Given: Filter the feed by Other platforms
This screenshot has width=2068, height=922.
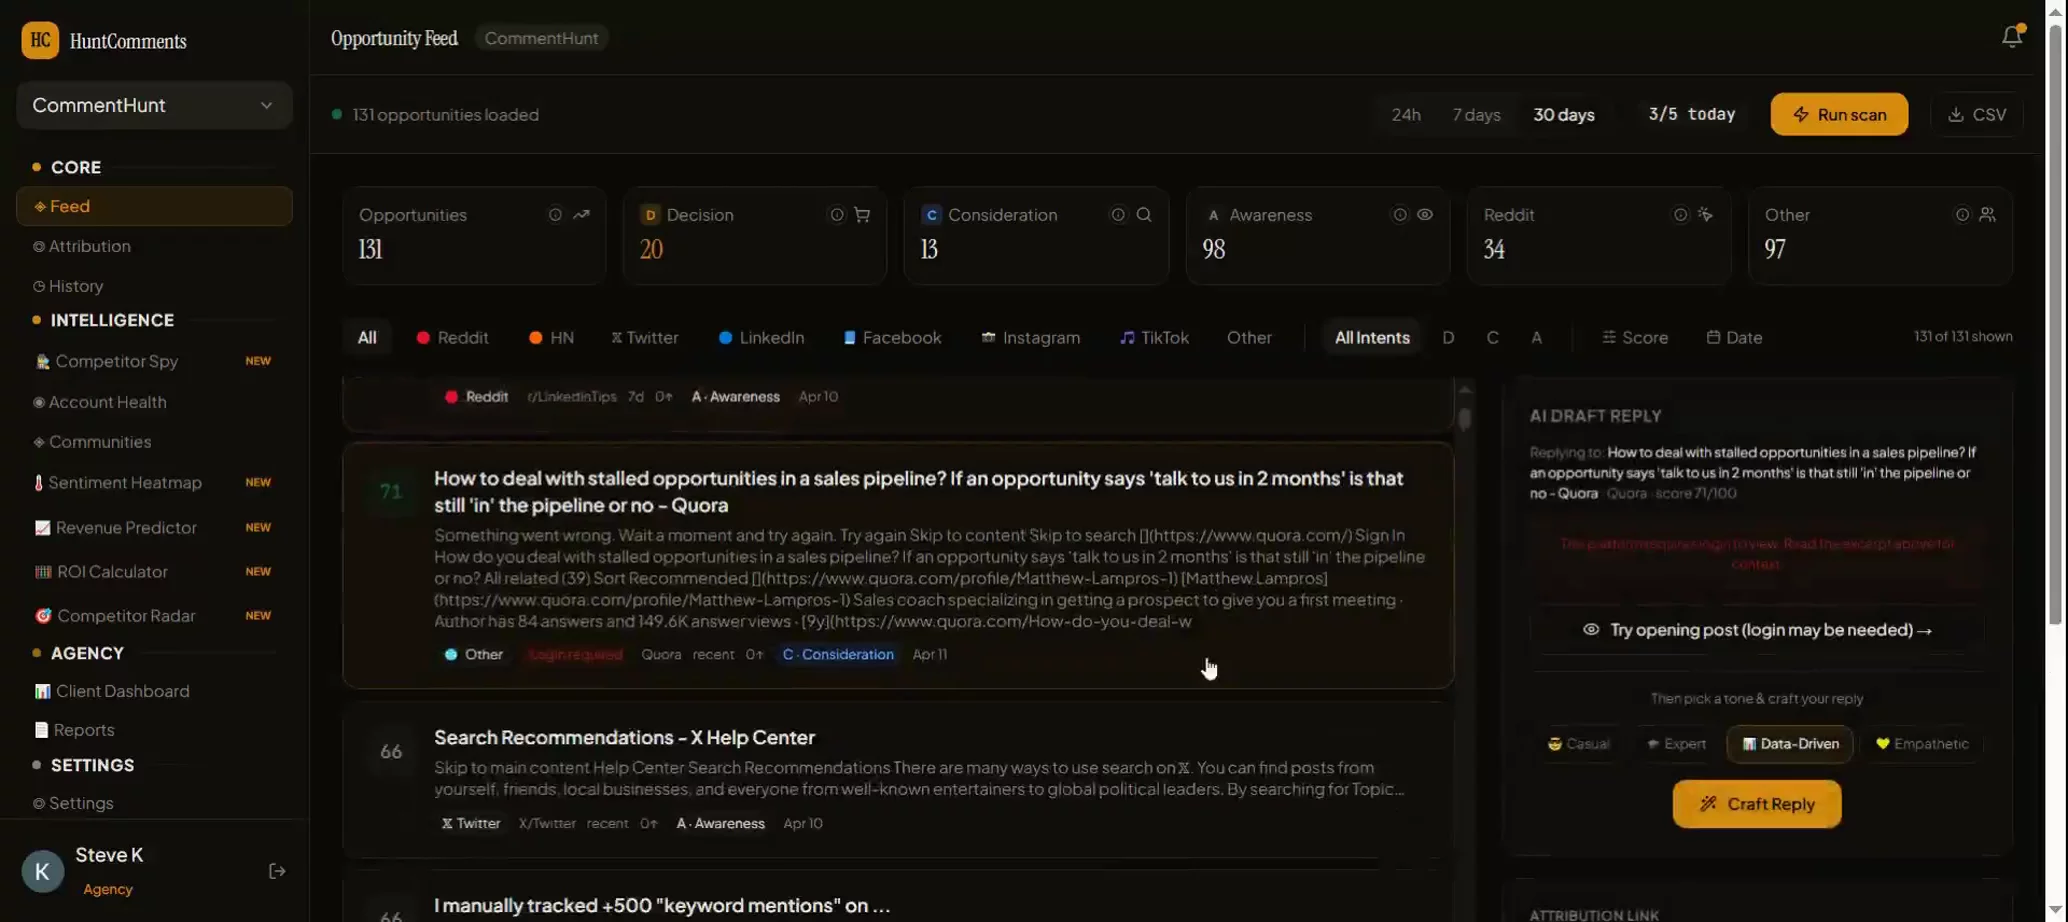Looking at the screenshot, I should click(x=1249, y=338).
